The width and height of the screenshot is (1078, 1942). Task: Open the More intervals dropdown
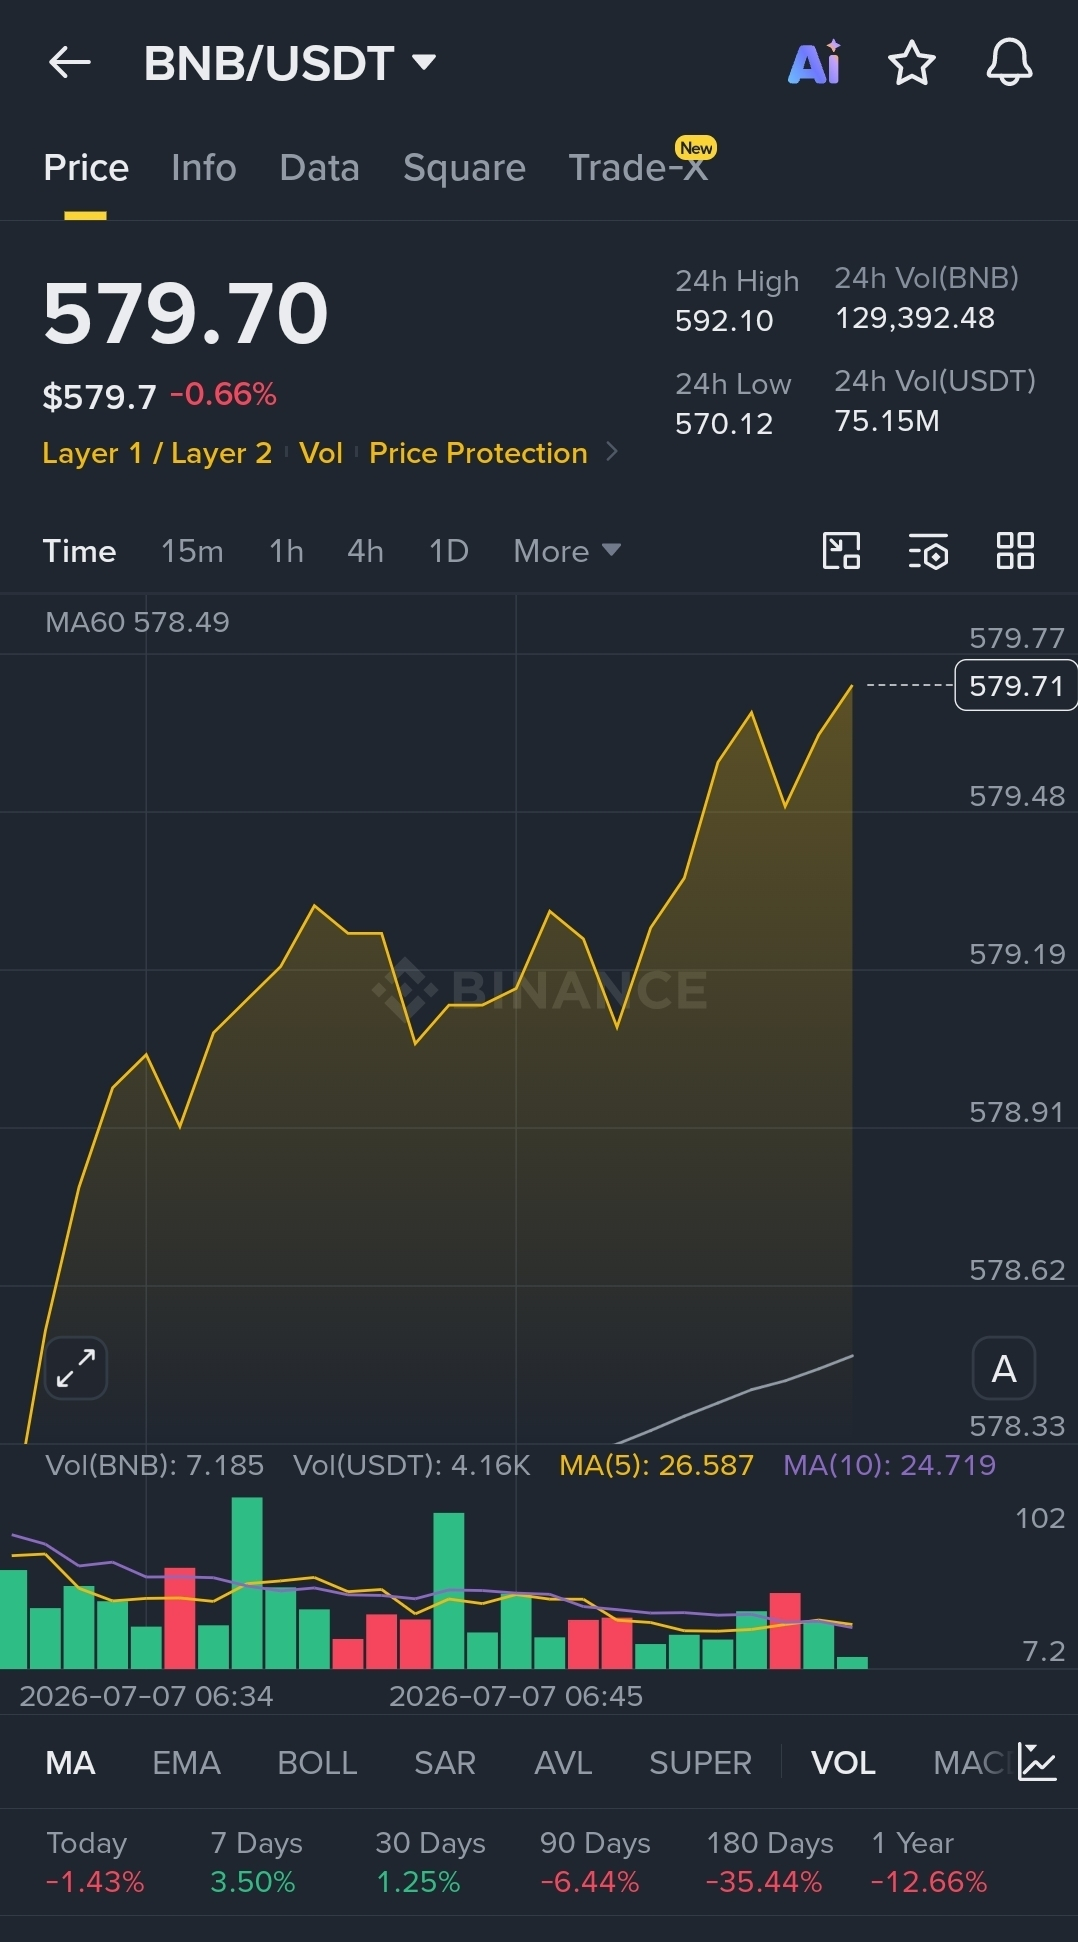[567, 551]
